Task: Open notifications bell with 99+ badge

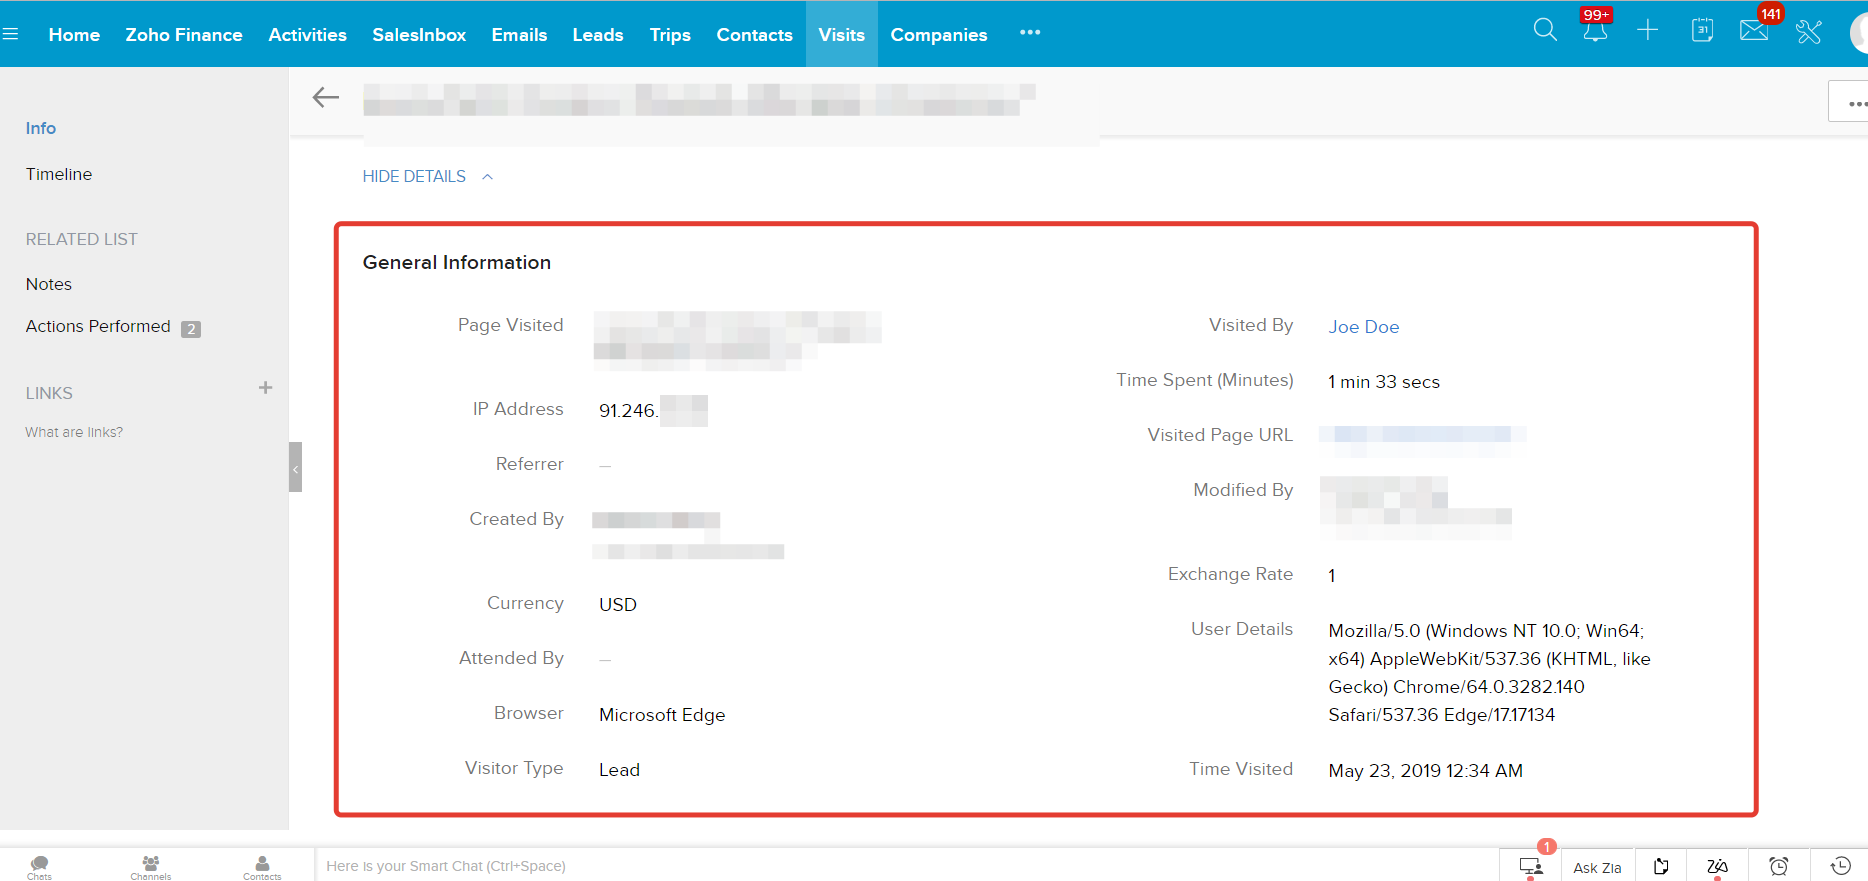Action: click(x=1595, y=30)
